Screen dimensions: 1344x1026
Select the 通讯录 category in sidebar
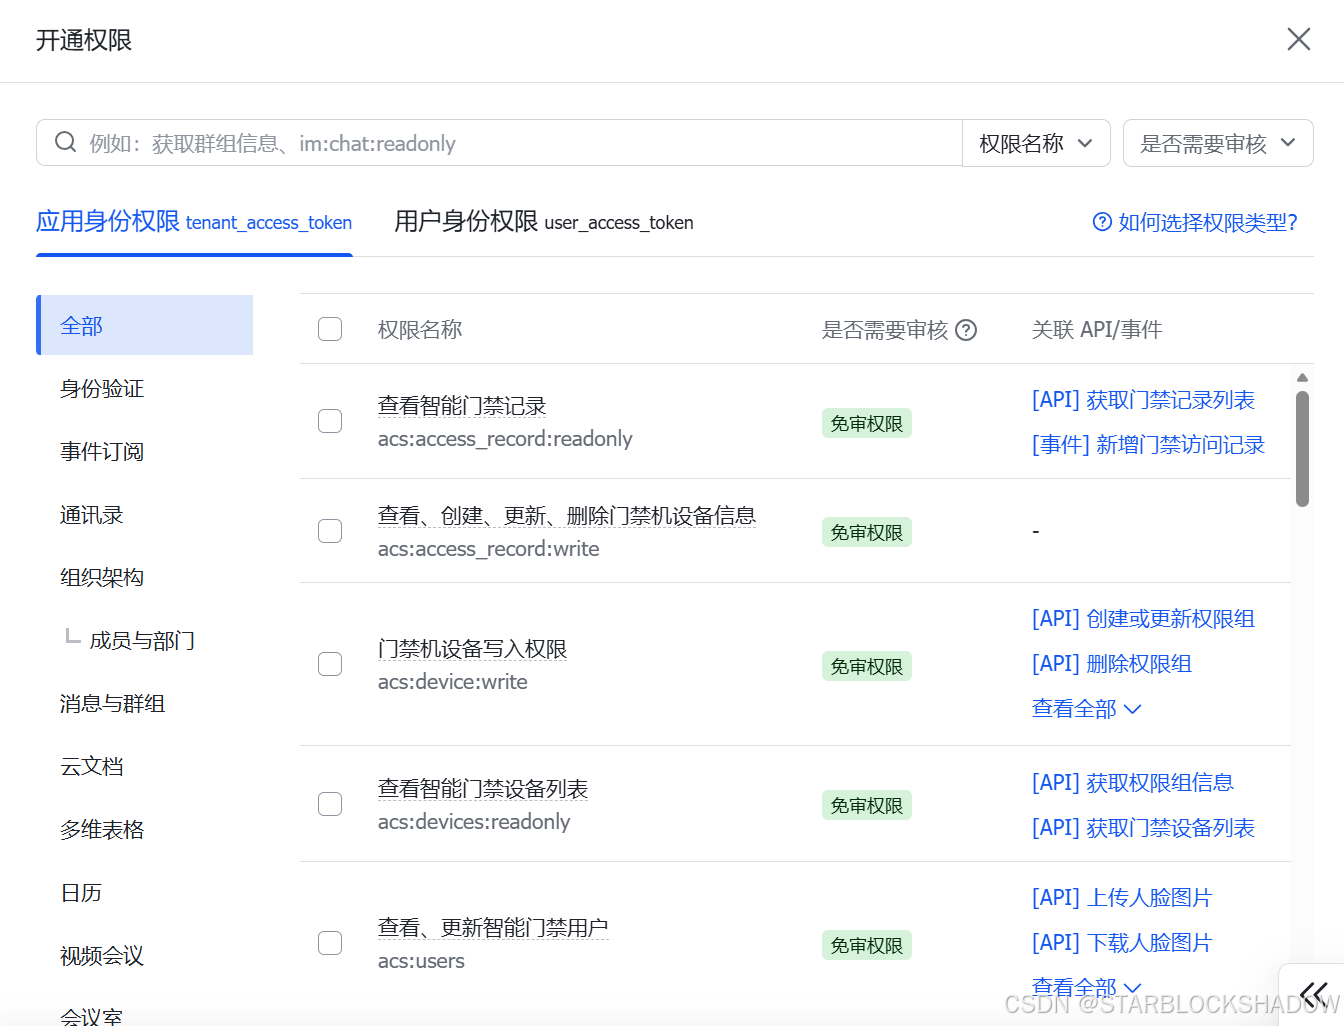(91, 514)
